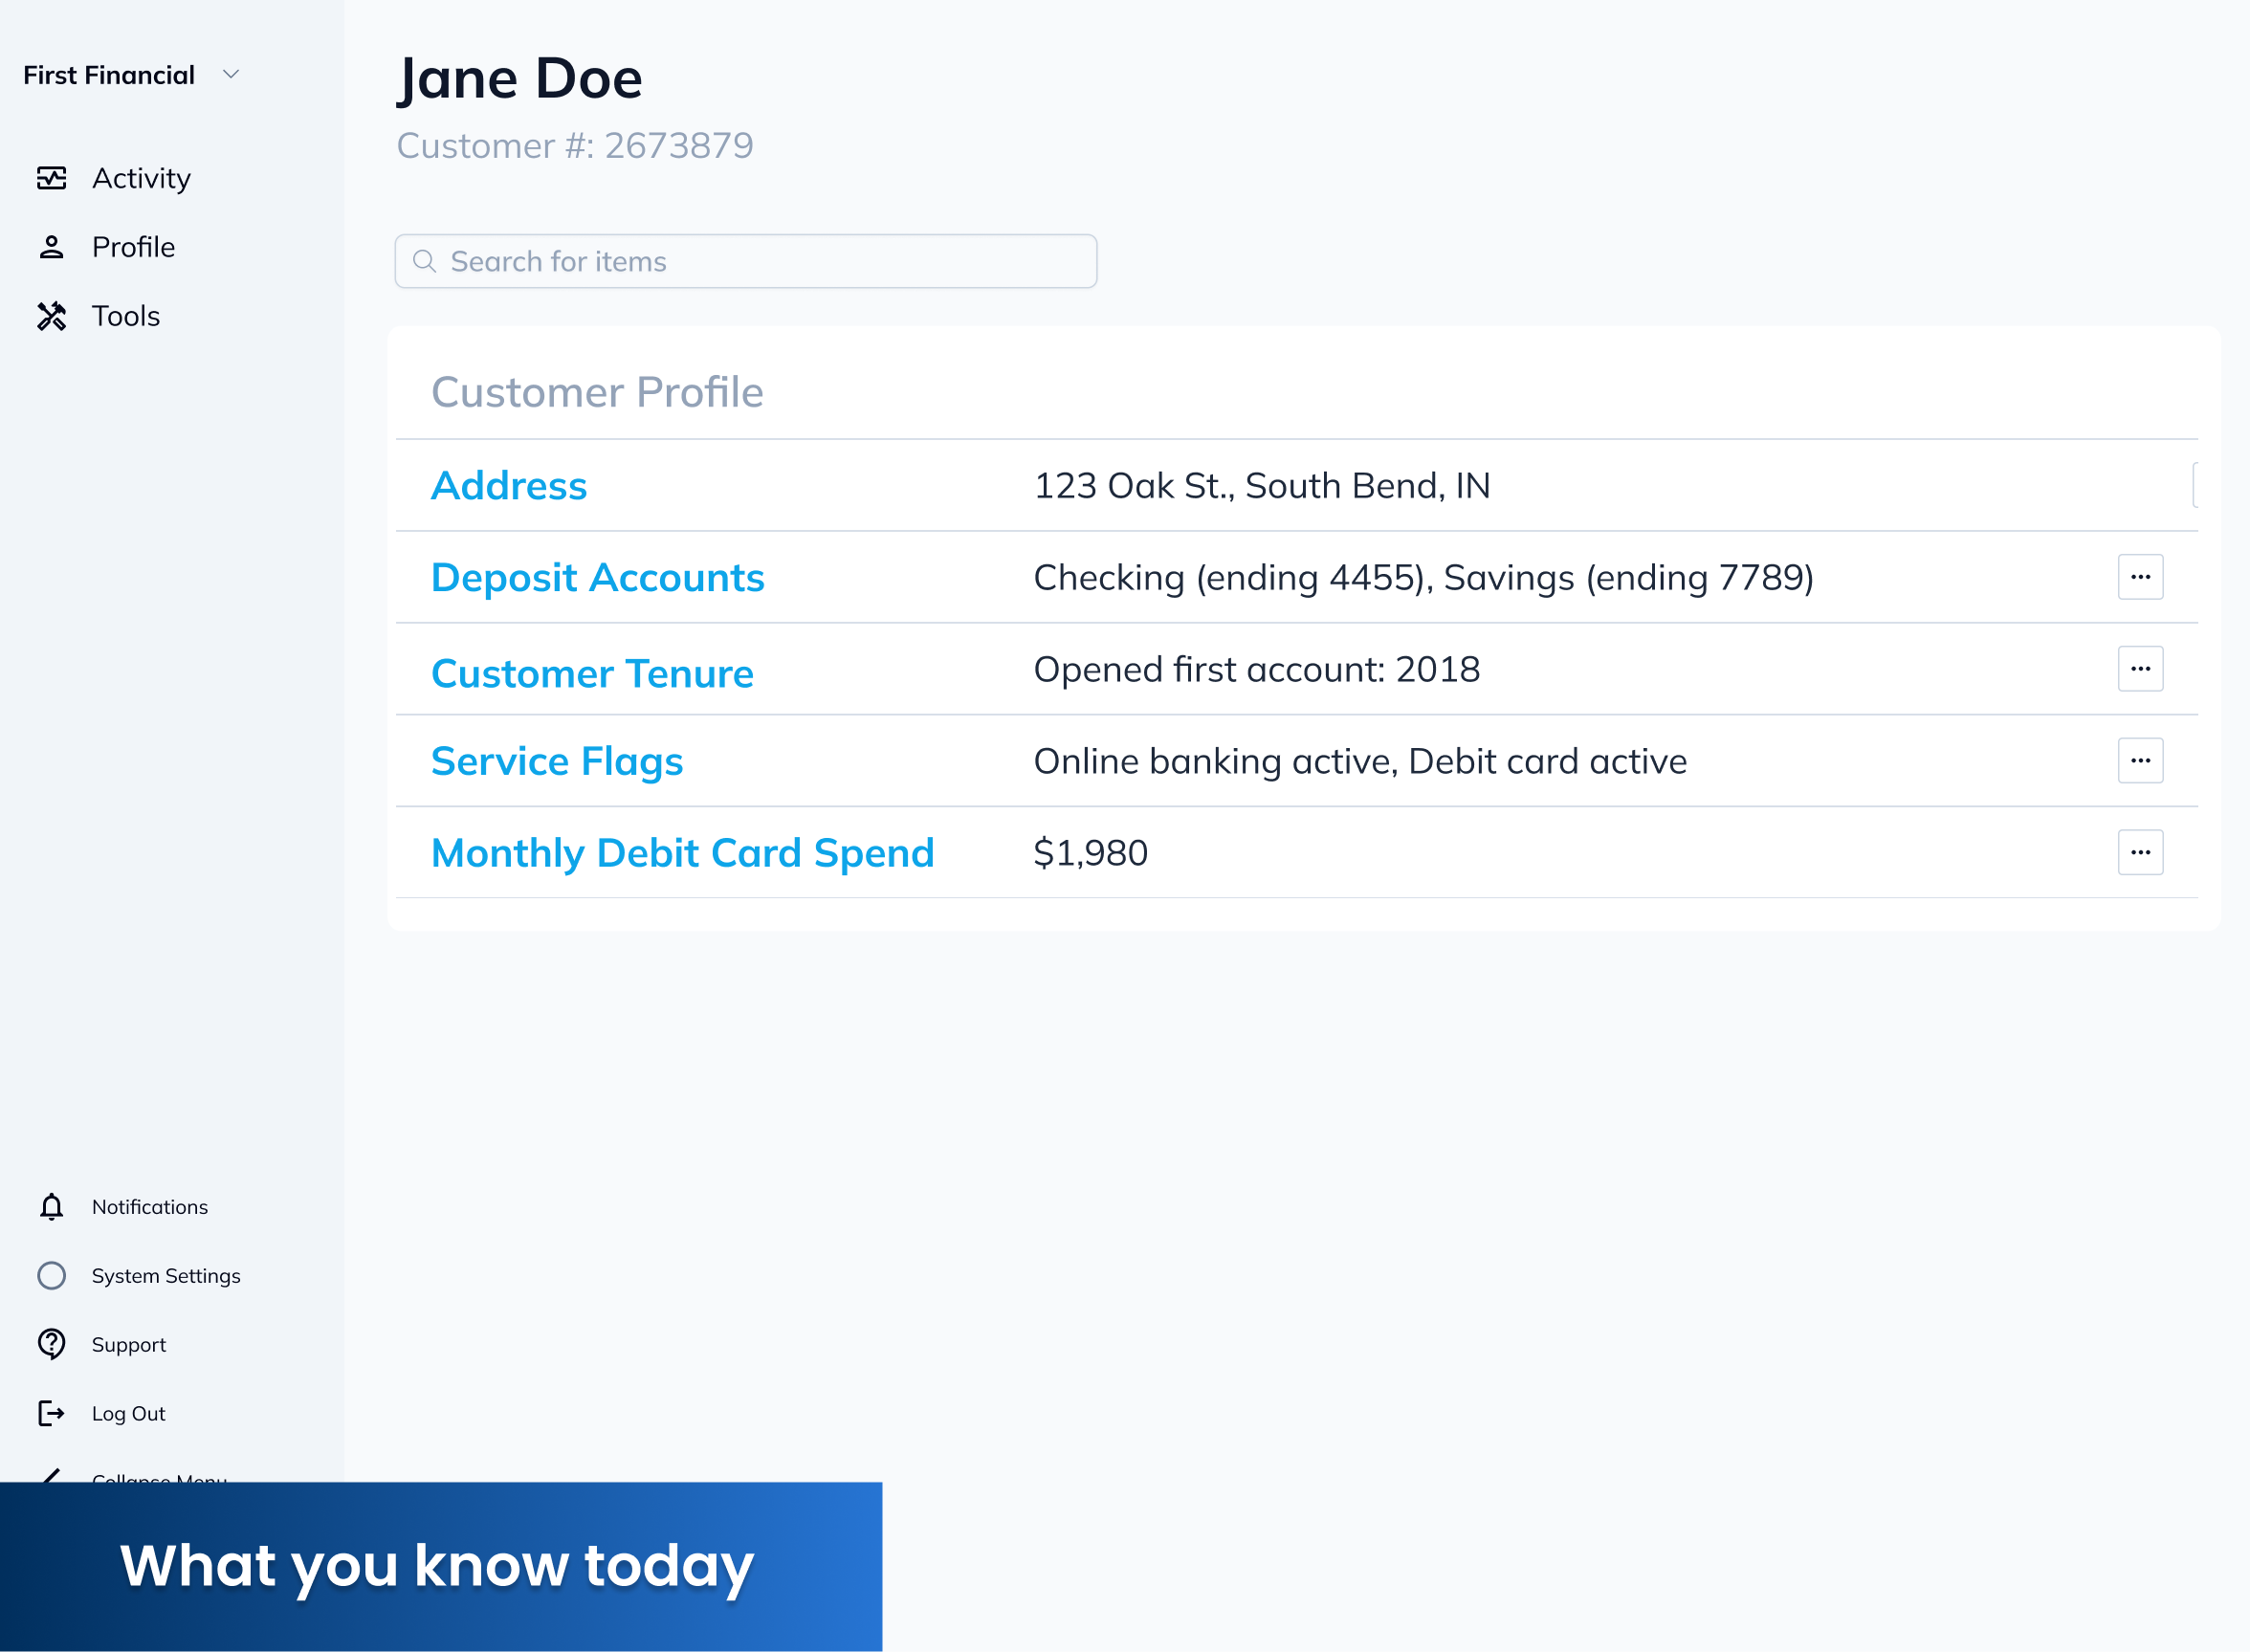Click the Profile person icon

[51, 247]
